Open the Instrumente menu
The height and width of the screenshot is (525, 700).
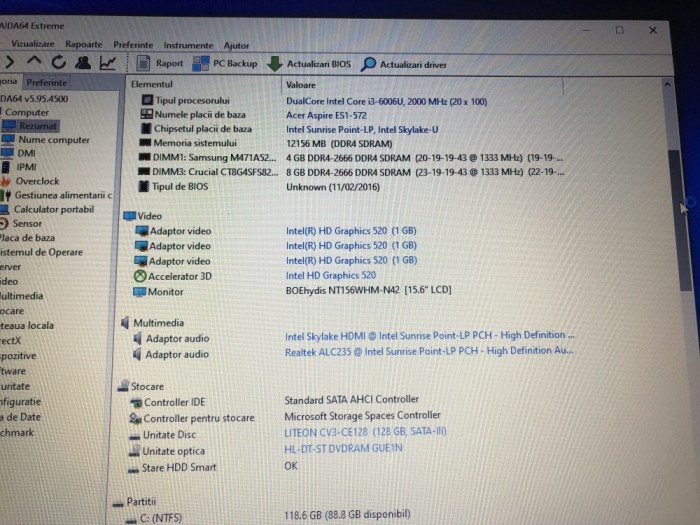pos(188,45)
